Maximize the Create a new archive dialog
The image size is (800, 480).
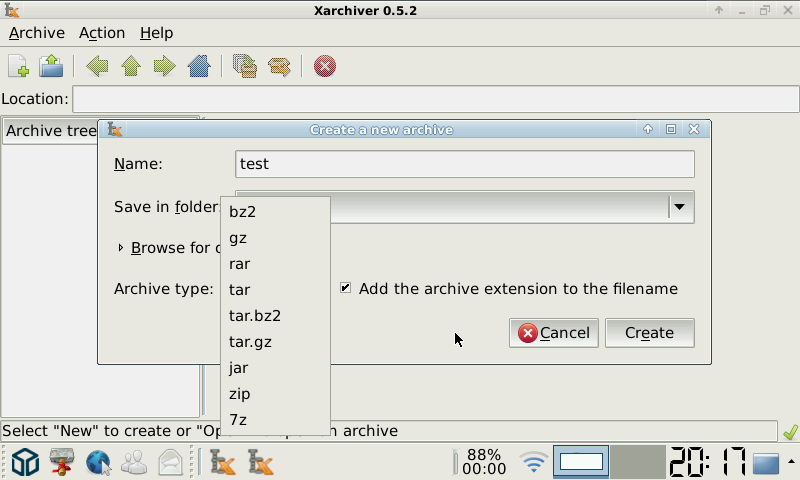point(671,130)
